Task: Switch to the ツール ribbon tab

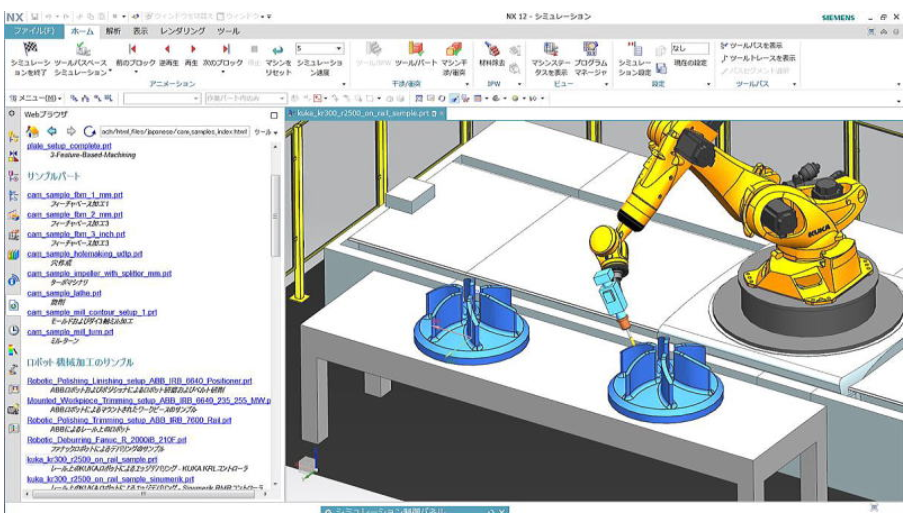Action: (228, 31)
